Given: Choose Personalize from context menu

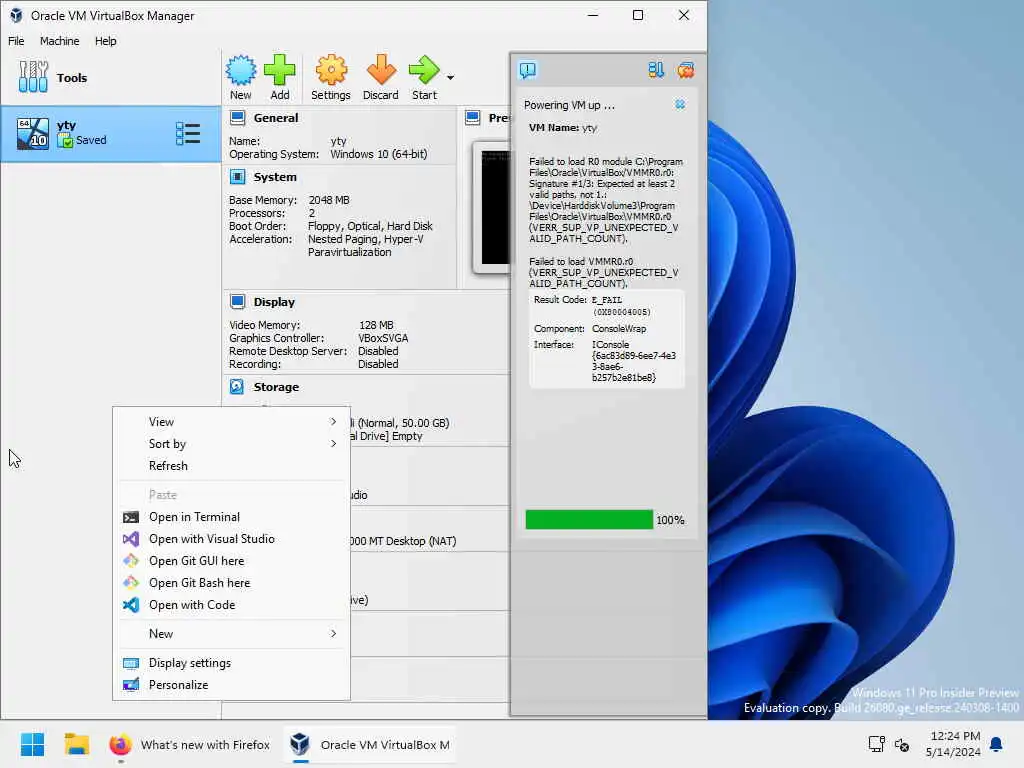Looking at the screenshot, I should [231, 684].
